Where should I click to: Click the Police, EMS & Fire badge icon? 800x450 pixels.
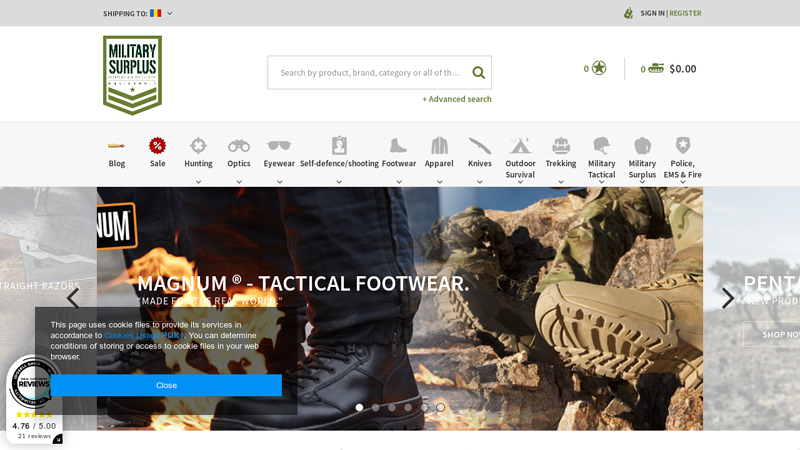(x=683, y=145)
